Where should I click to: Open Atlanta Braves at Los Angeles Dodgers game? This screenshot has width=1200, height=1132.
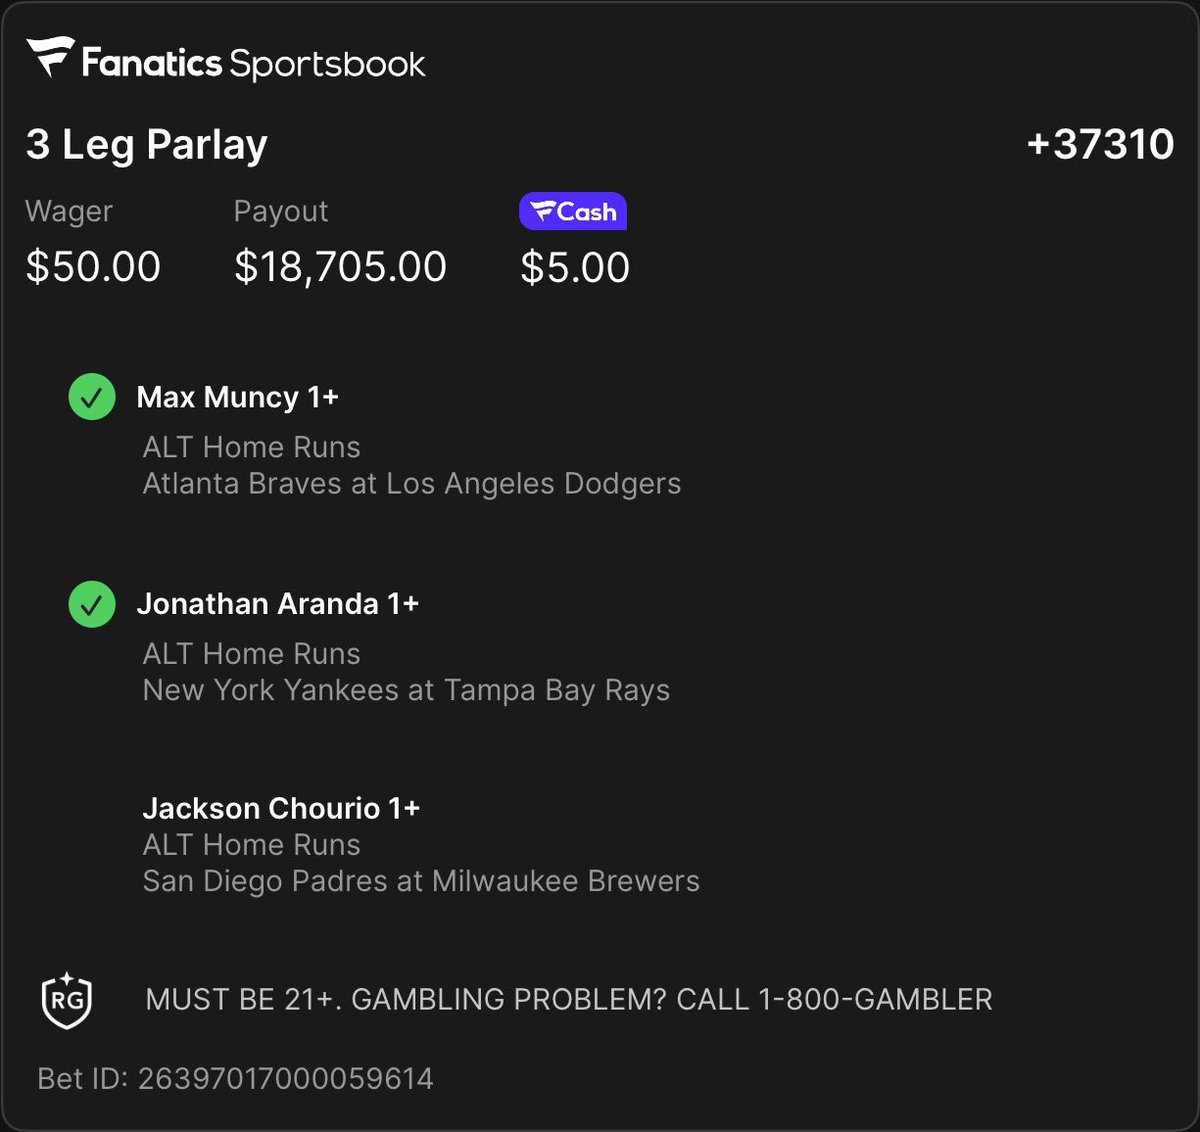coord(412,484)
